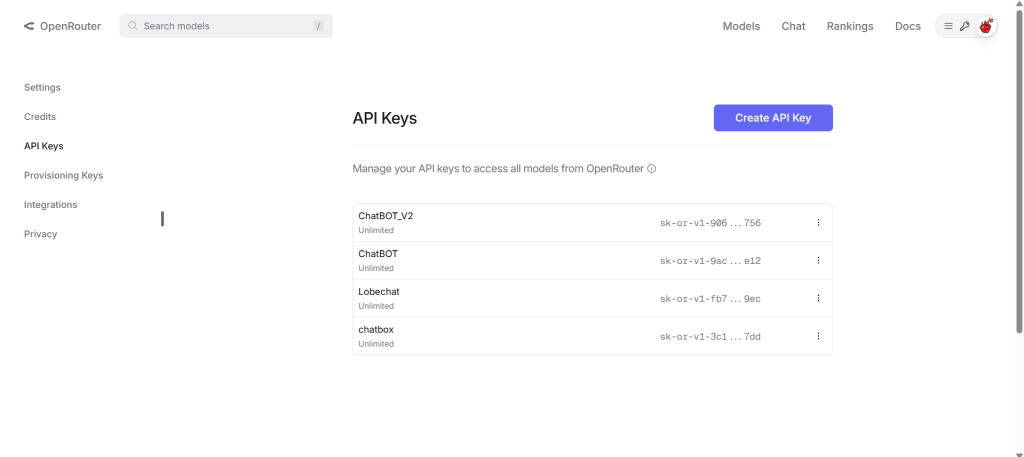Open three-dot menu for ChatBOT key
This screenshot has width=1024, height=457.
click(x=818, y=260)
